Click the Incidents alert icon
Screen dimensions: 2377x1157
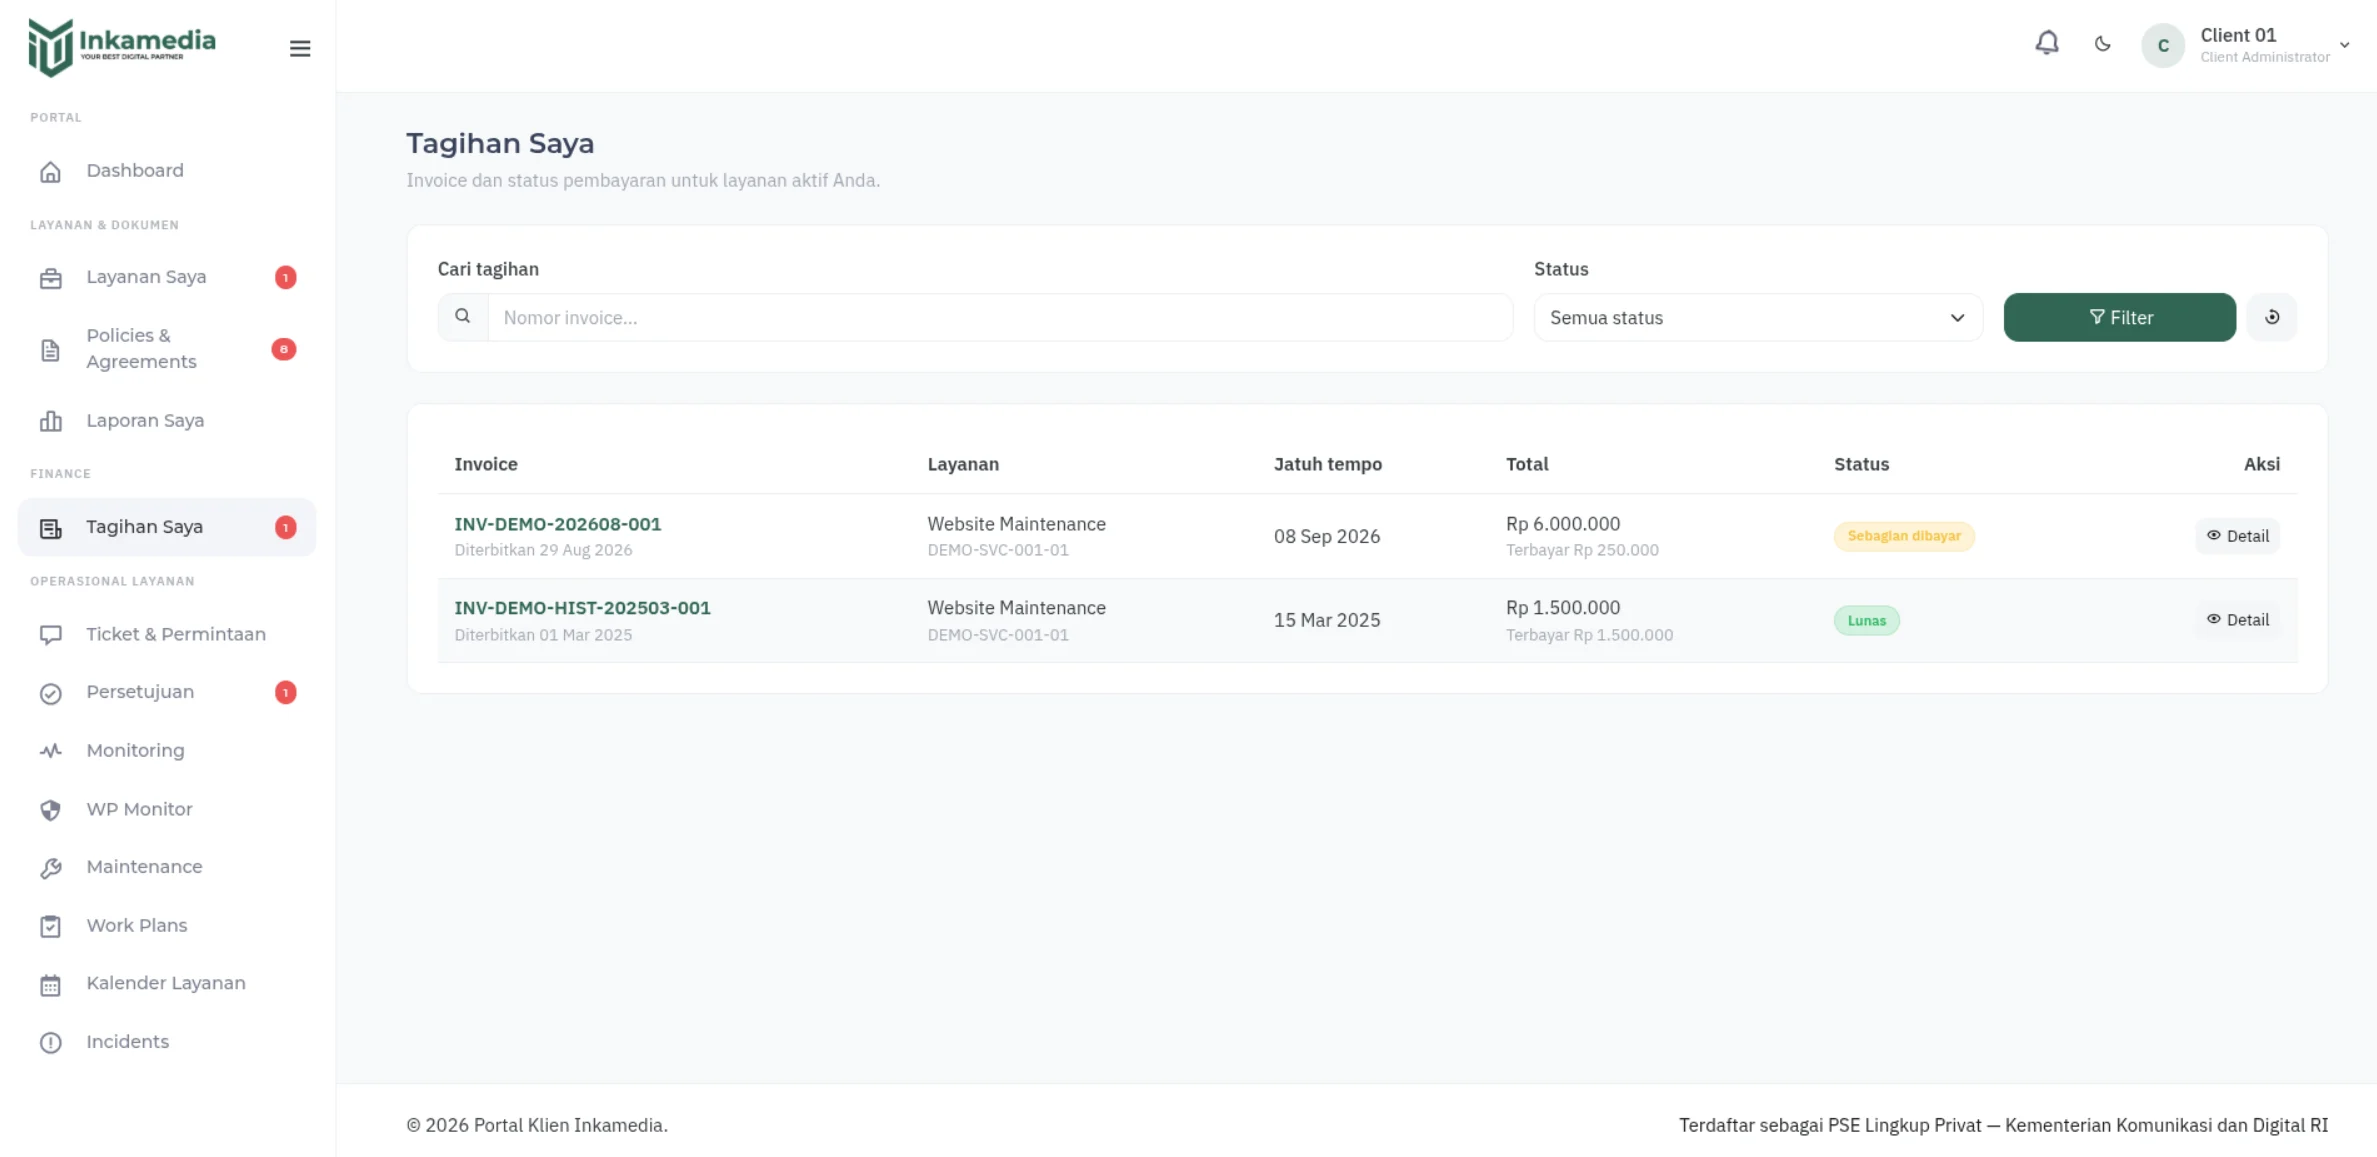[50, 1043]
